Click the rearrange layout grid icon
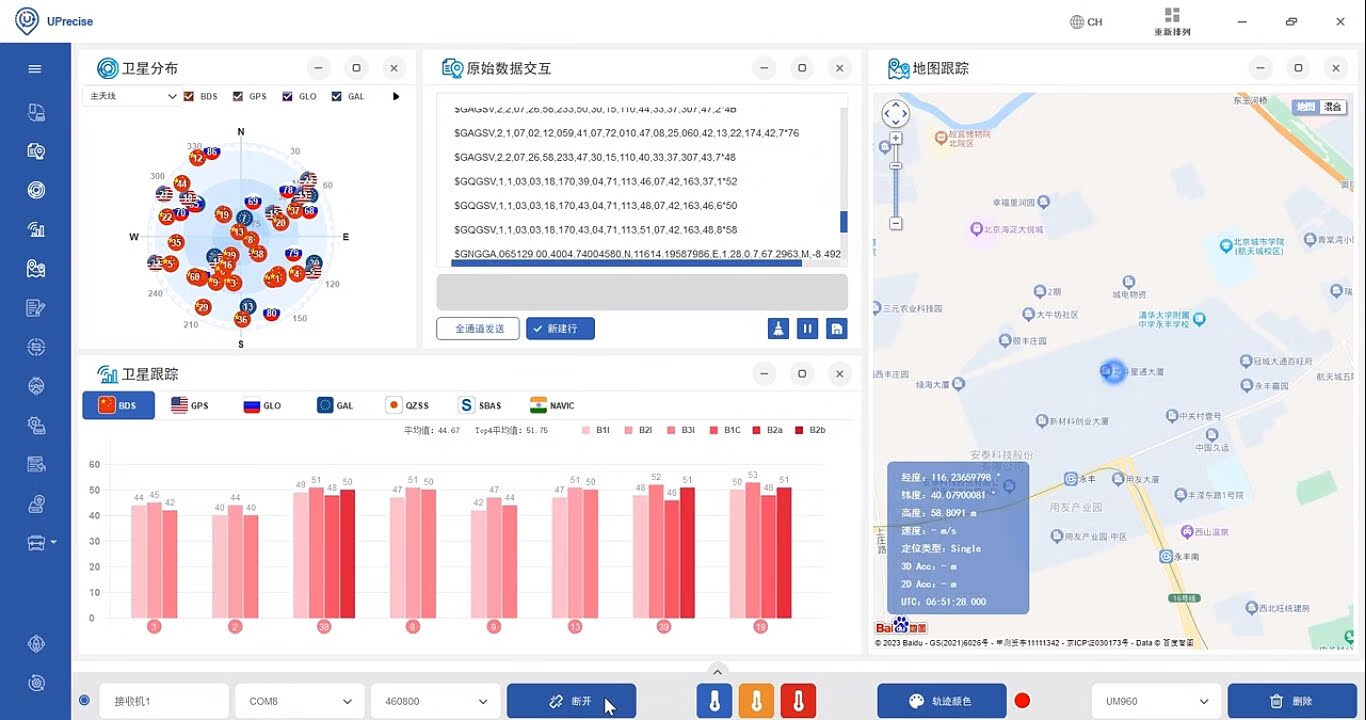1366x720 pixels. point(1172,16)
